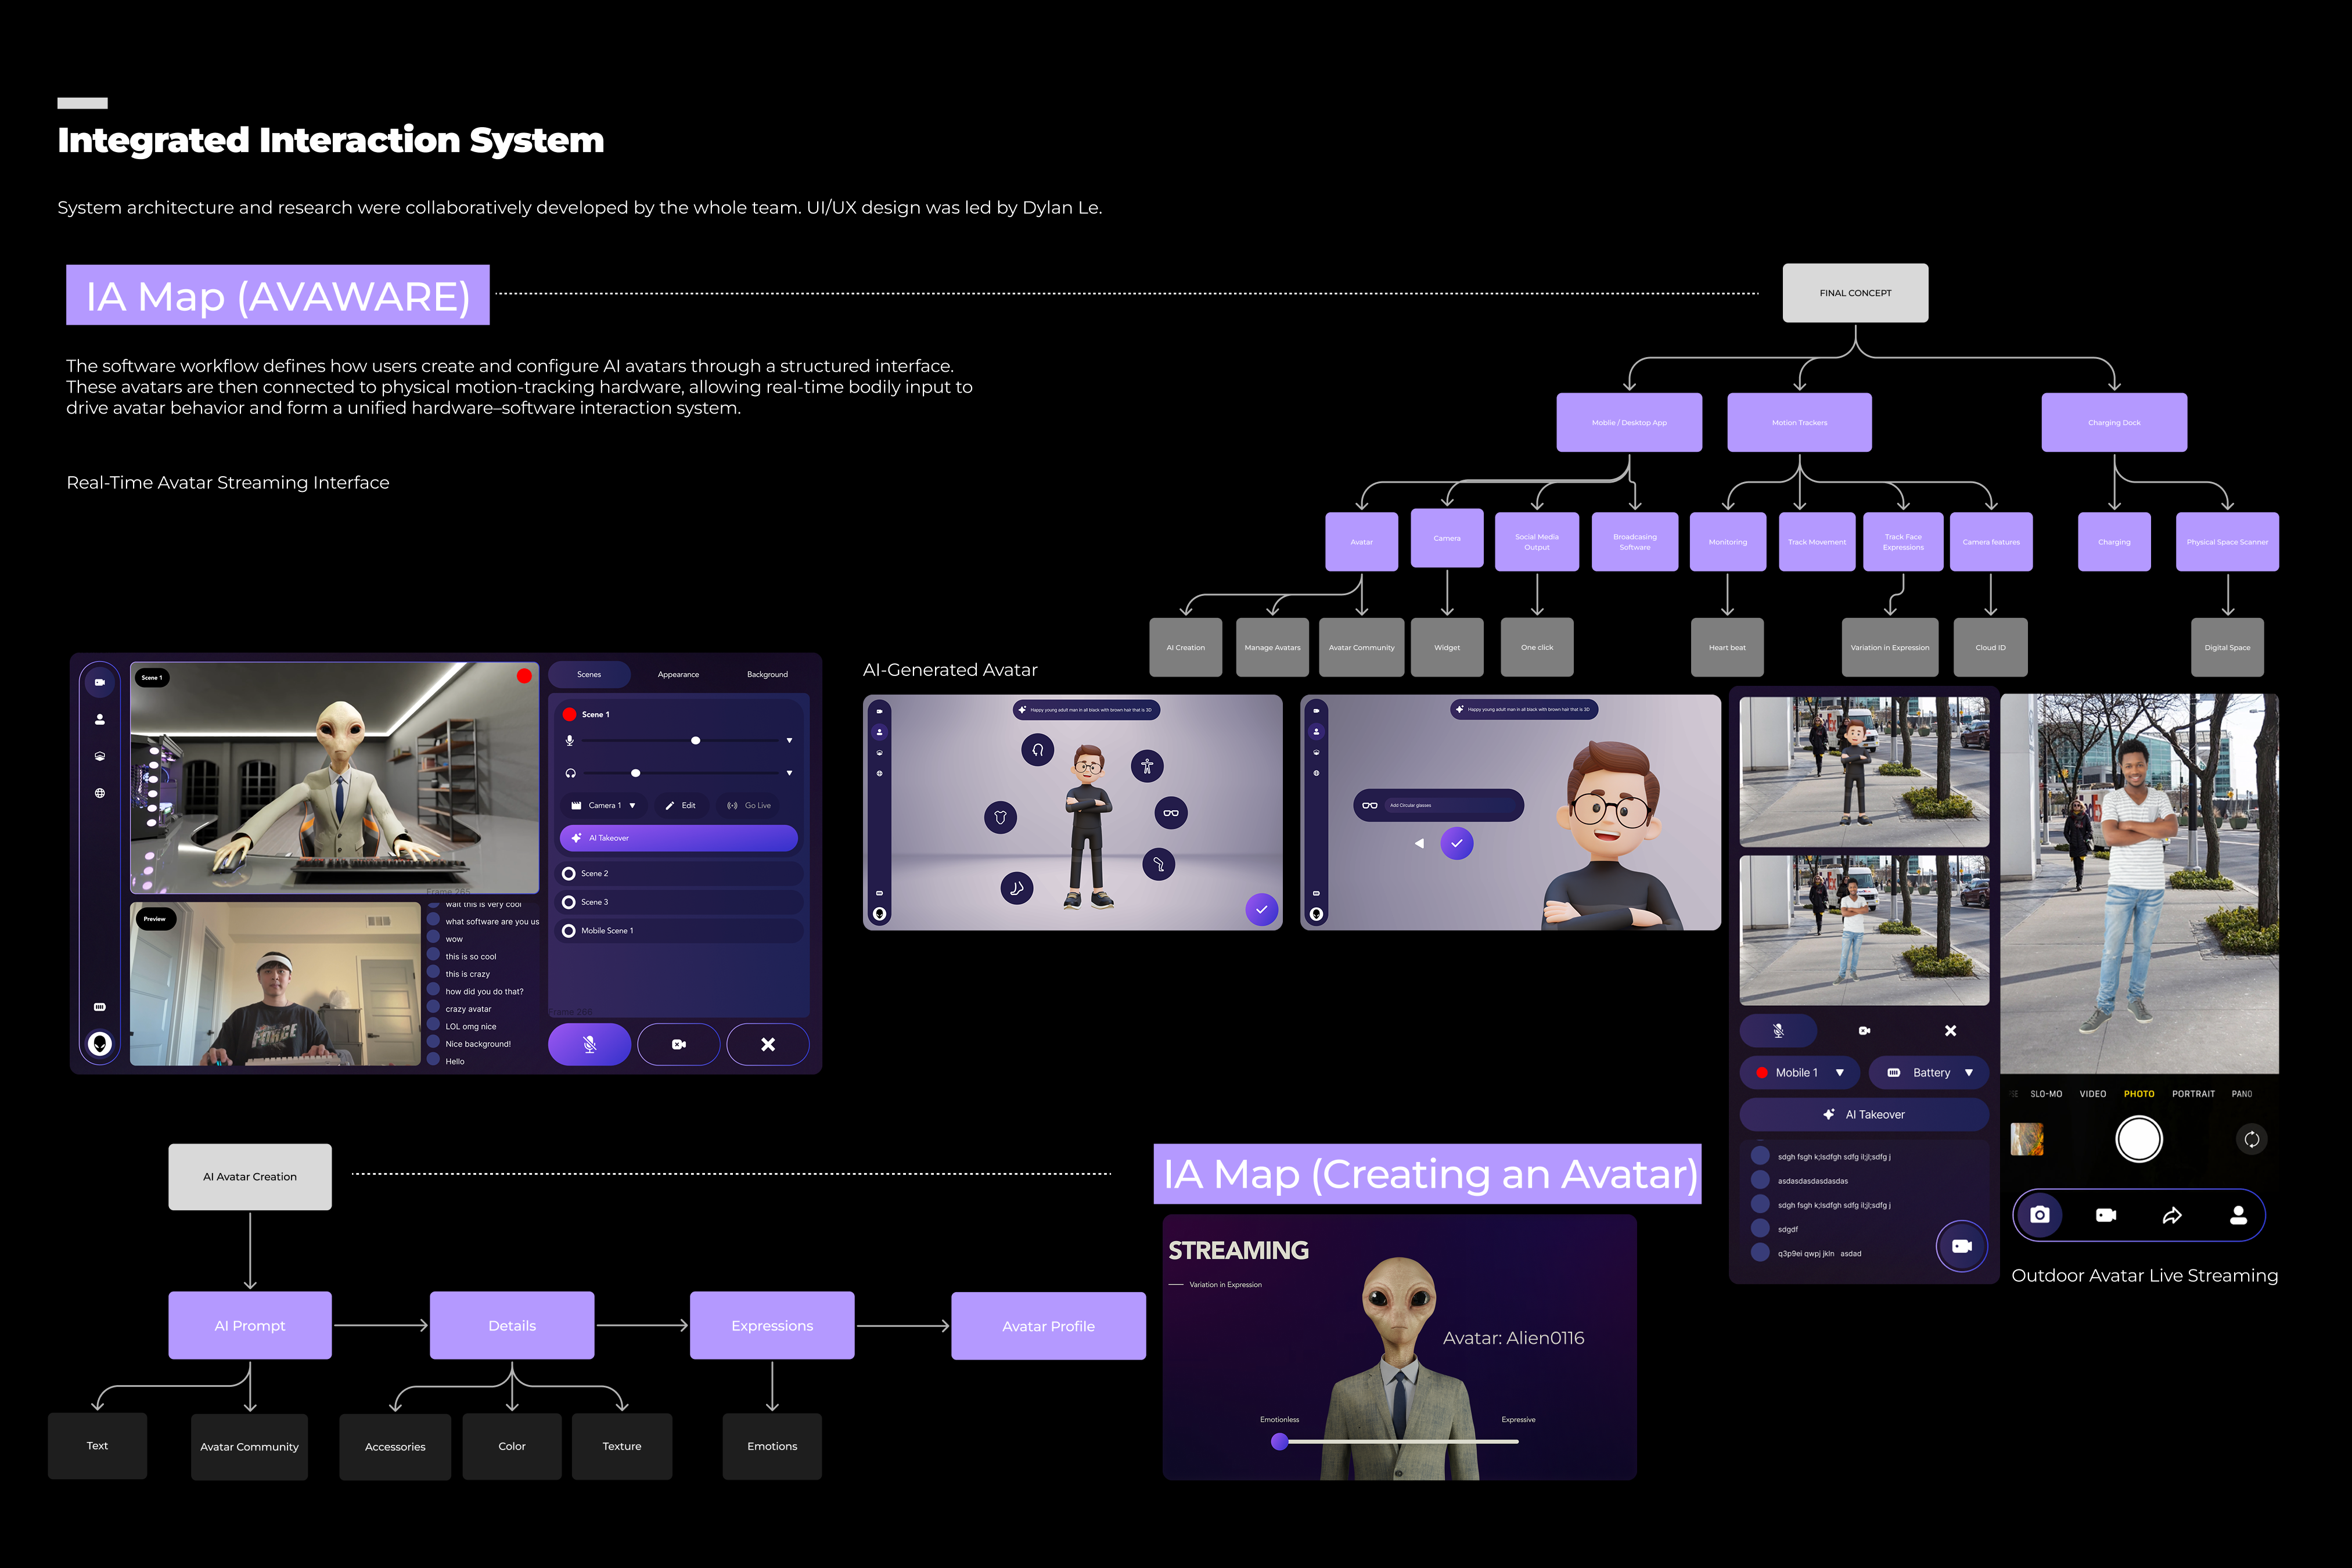Tap the share arrow icon in mobile bar
Screen dimensions: 2352x1568
(x=2171, y=1216)
